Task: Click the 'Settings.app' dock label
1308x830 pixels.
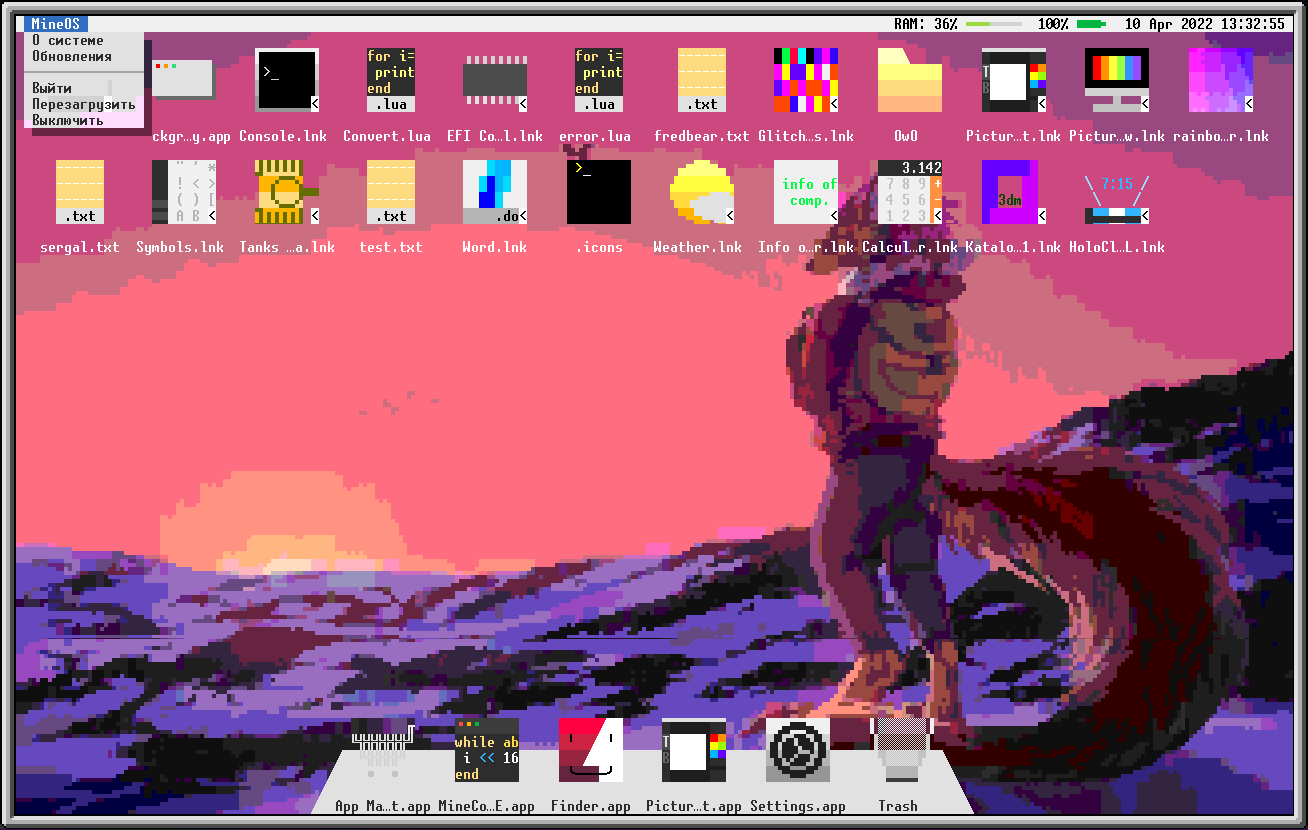Action: (798, 806)
